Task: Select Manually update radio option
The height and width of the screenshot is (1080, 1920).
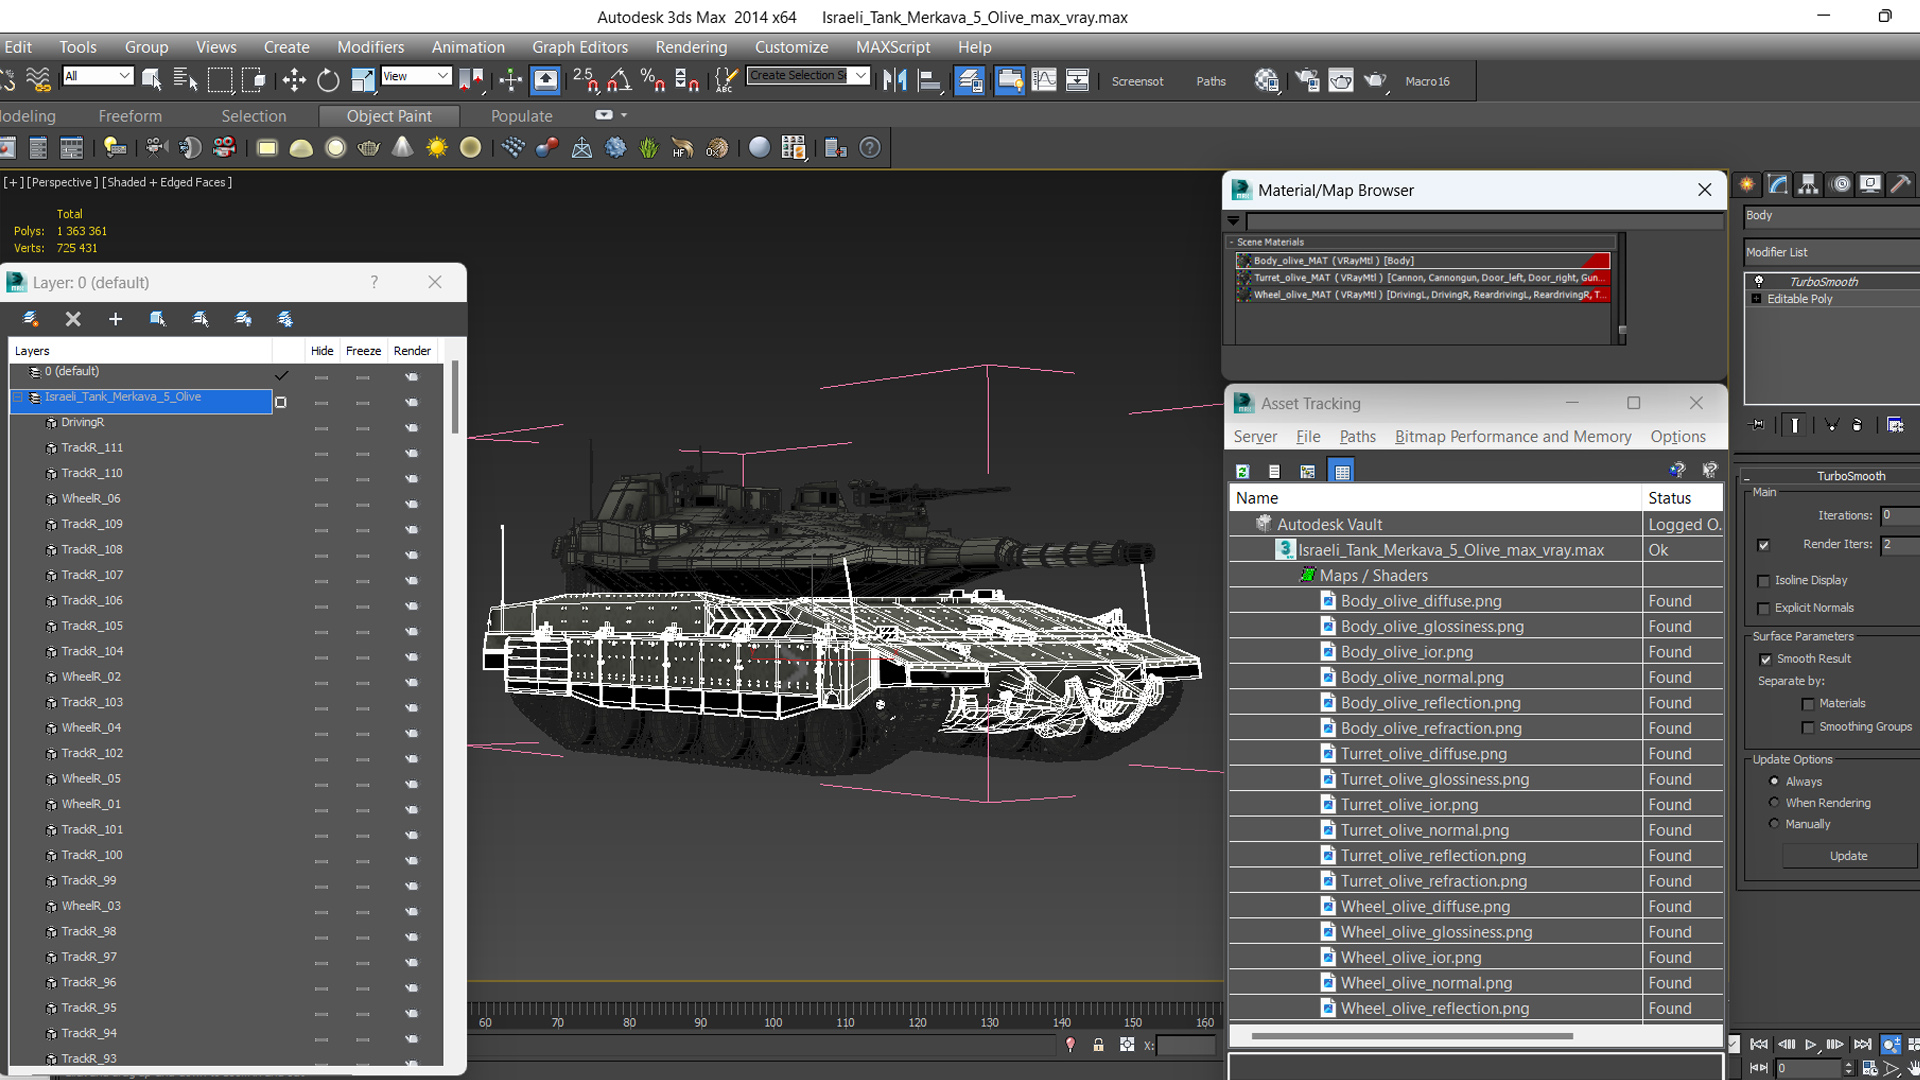Action: click(1775, 824)
